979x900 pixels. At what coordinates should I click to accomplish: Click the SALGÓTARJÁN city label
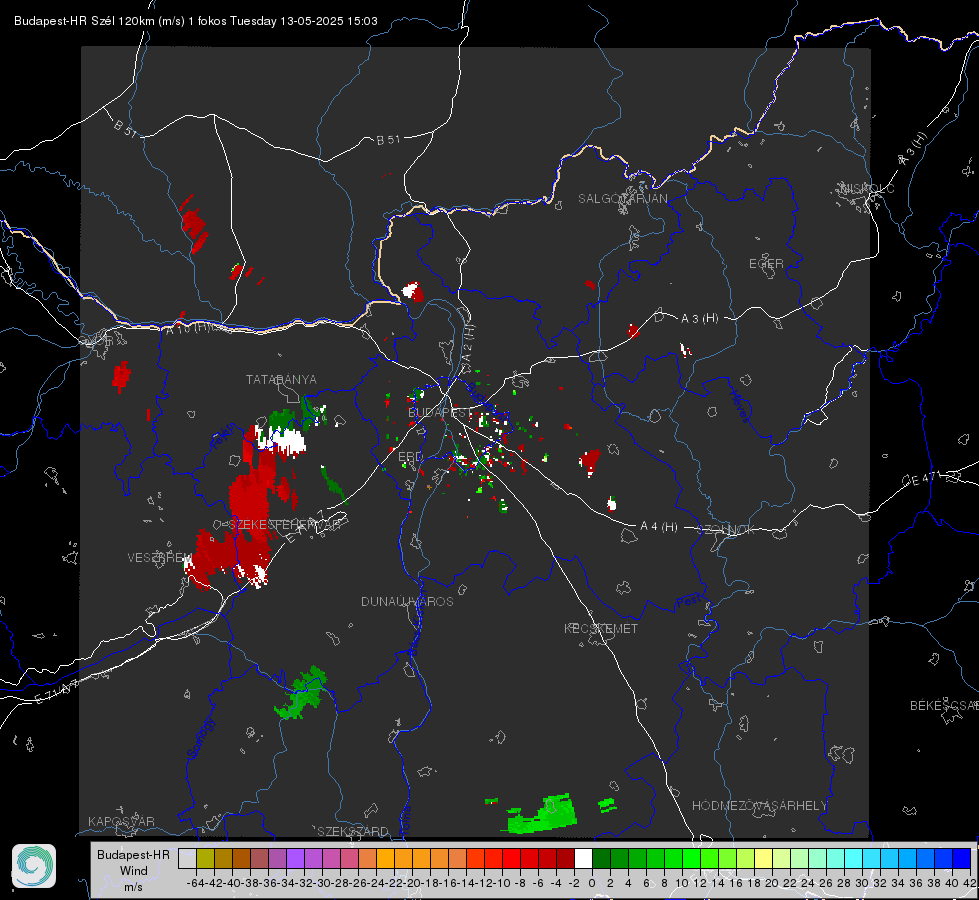[x=622, y=199]
